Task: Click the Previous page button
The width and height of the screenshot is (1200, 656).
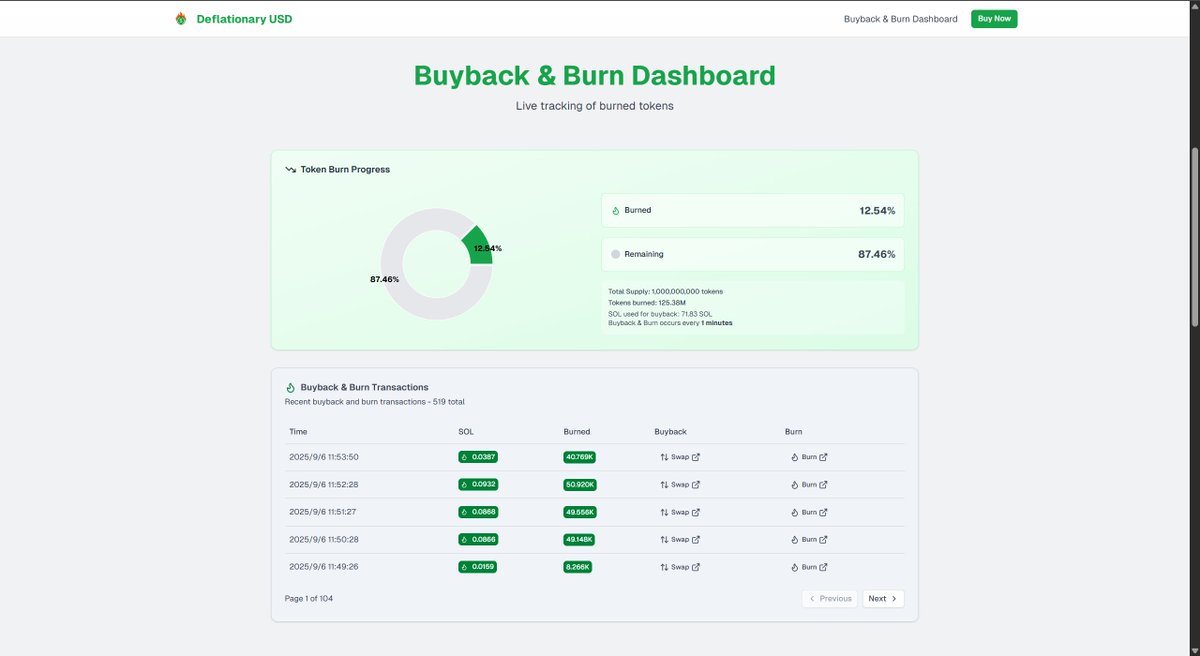Action: (829, 599)
